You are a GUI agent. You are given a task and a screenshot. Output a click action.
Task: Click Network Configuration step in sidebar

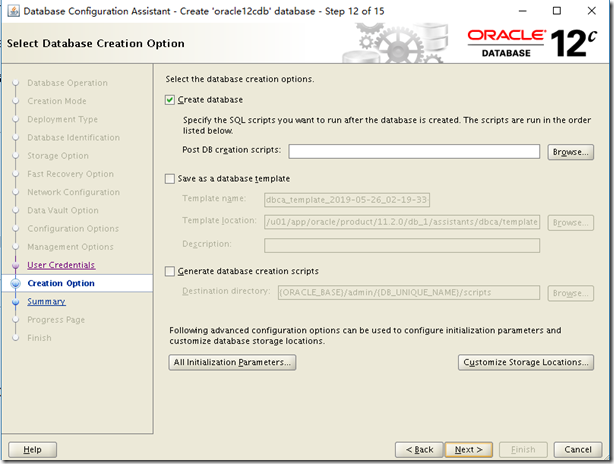coord(74,192)
